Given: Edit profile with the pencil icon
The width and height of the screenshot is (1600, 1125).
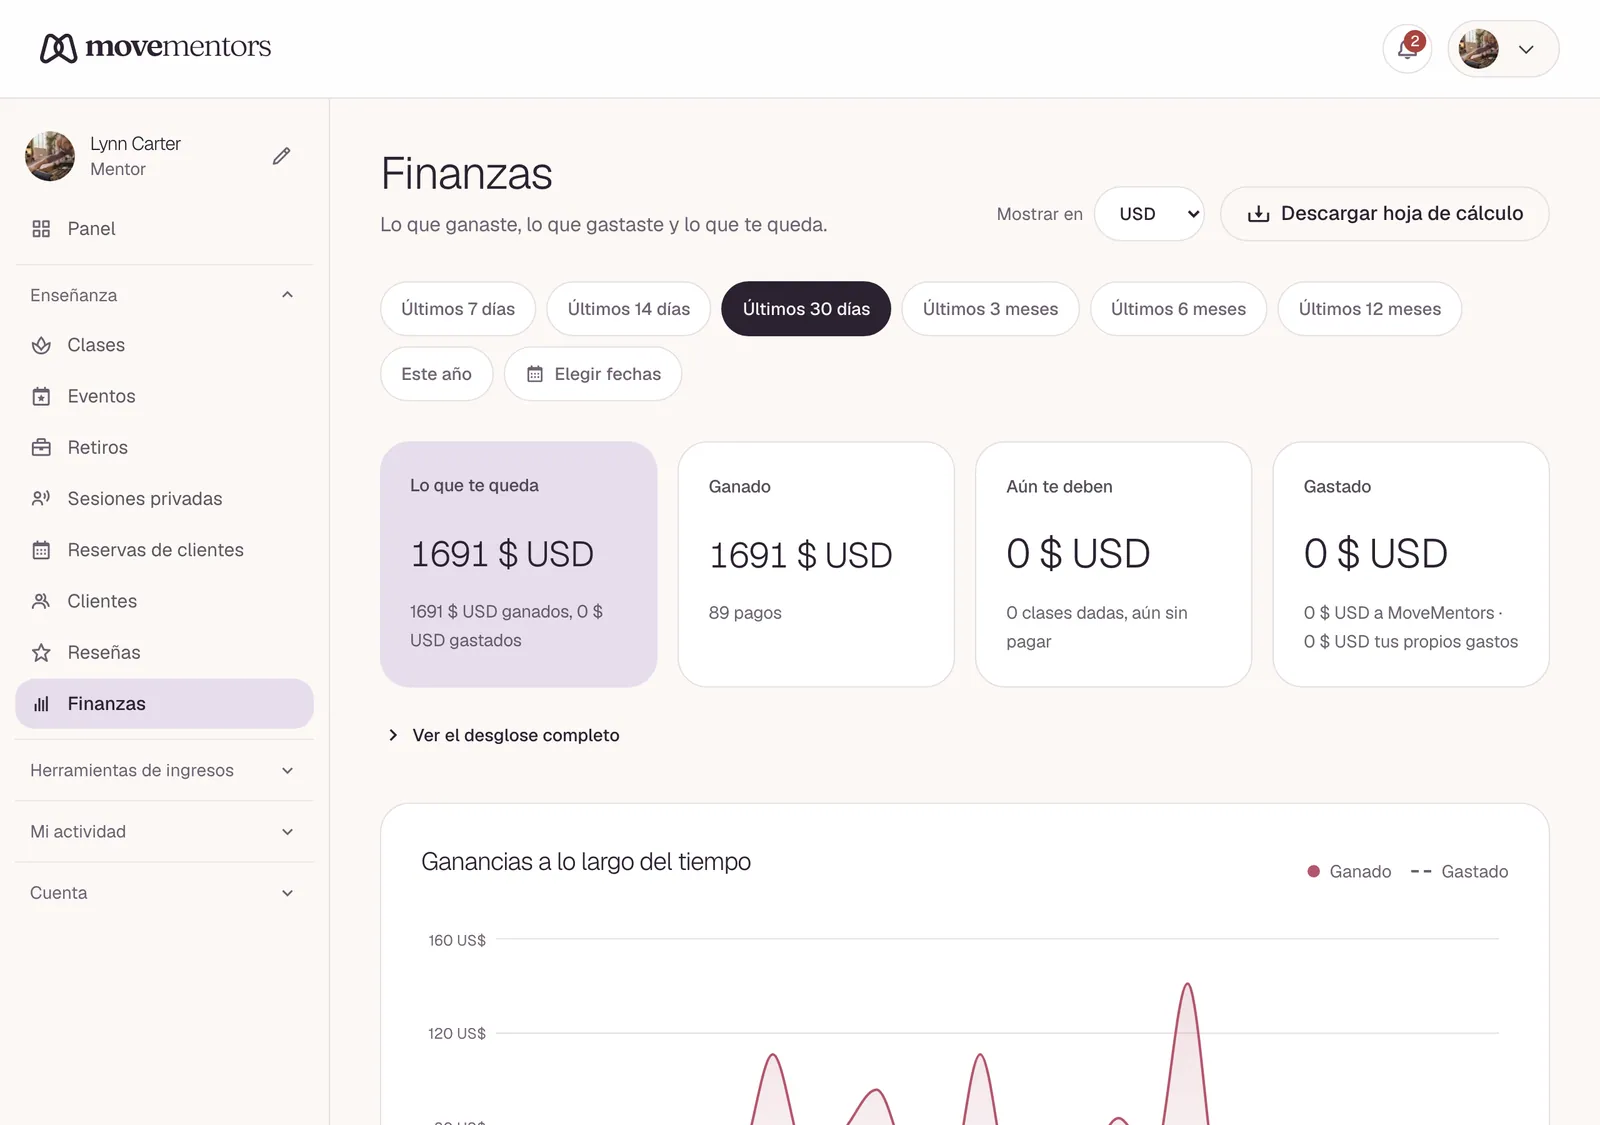Looking at the screenshot, I should 282,156.
